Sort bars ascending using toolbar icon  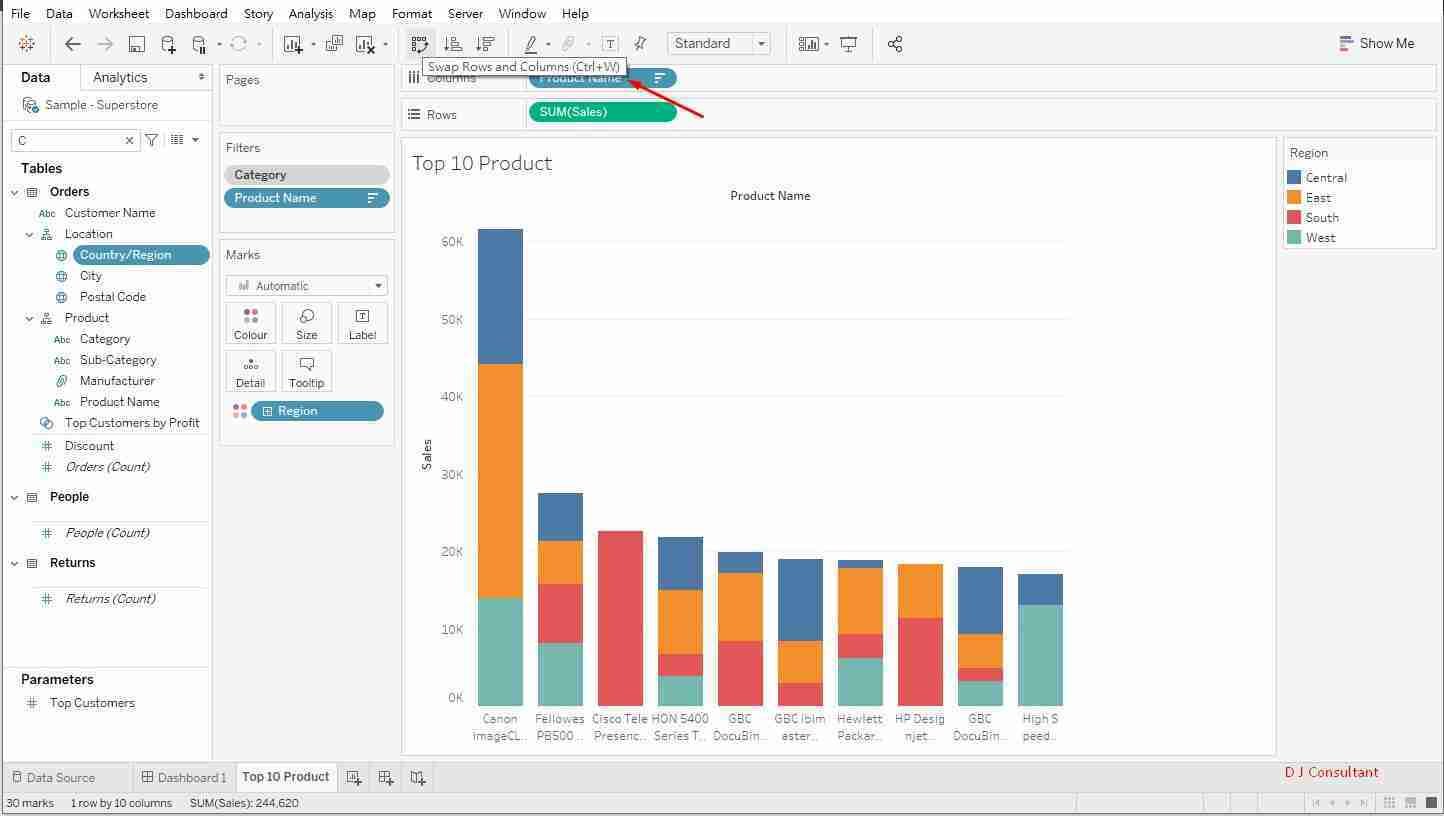[453, 44]
